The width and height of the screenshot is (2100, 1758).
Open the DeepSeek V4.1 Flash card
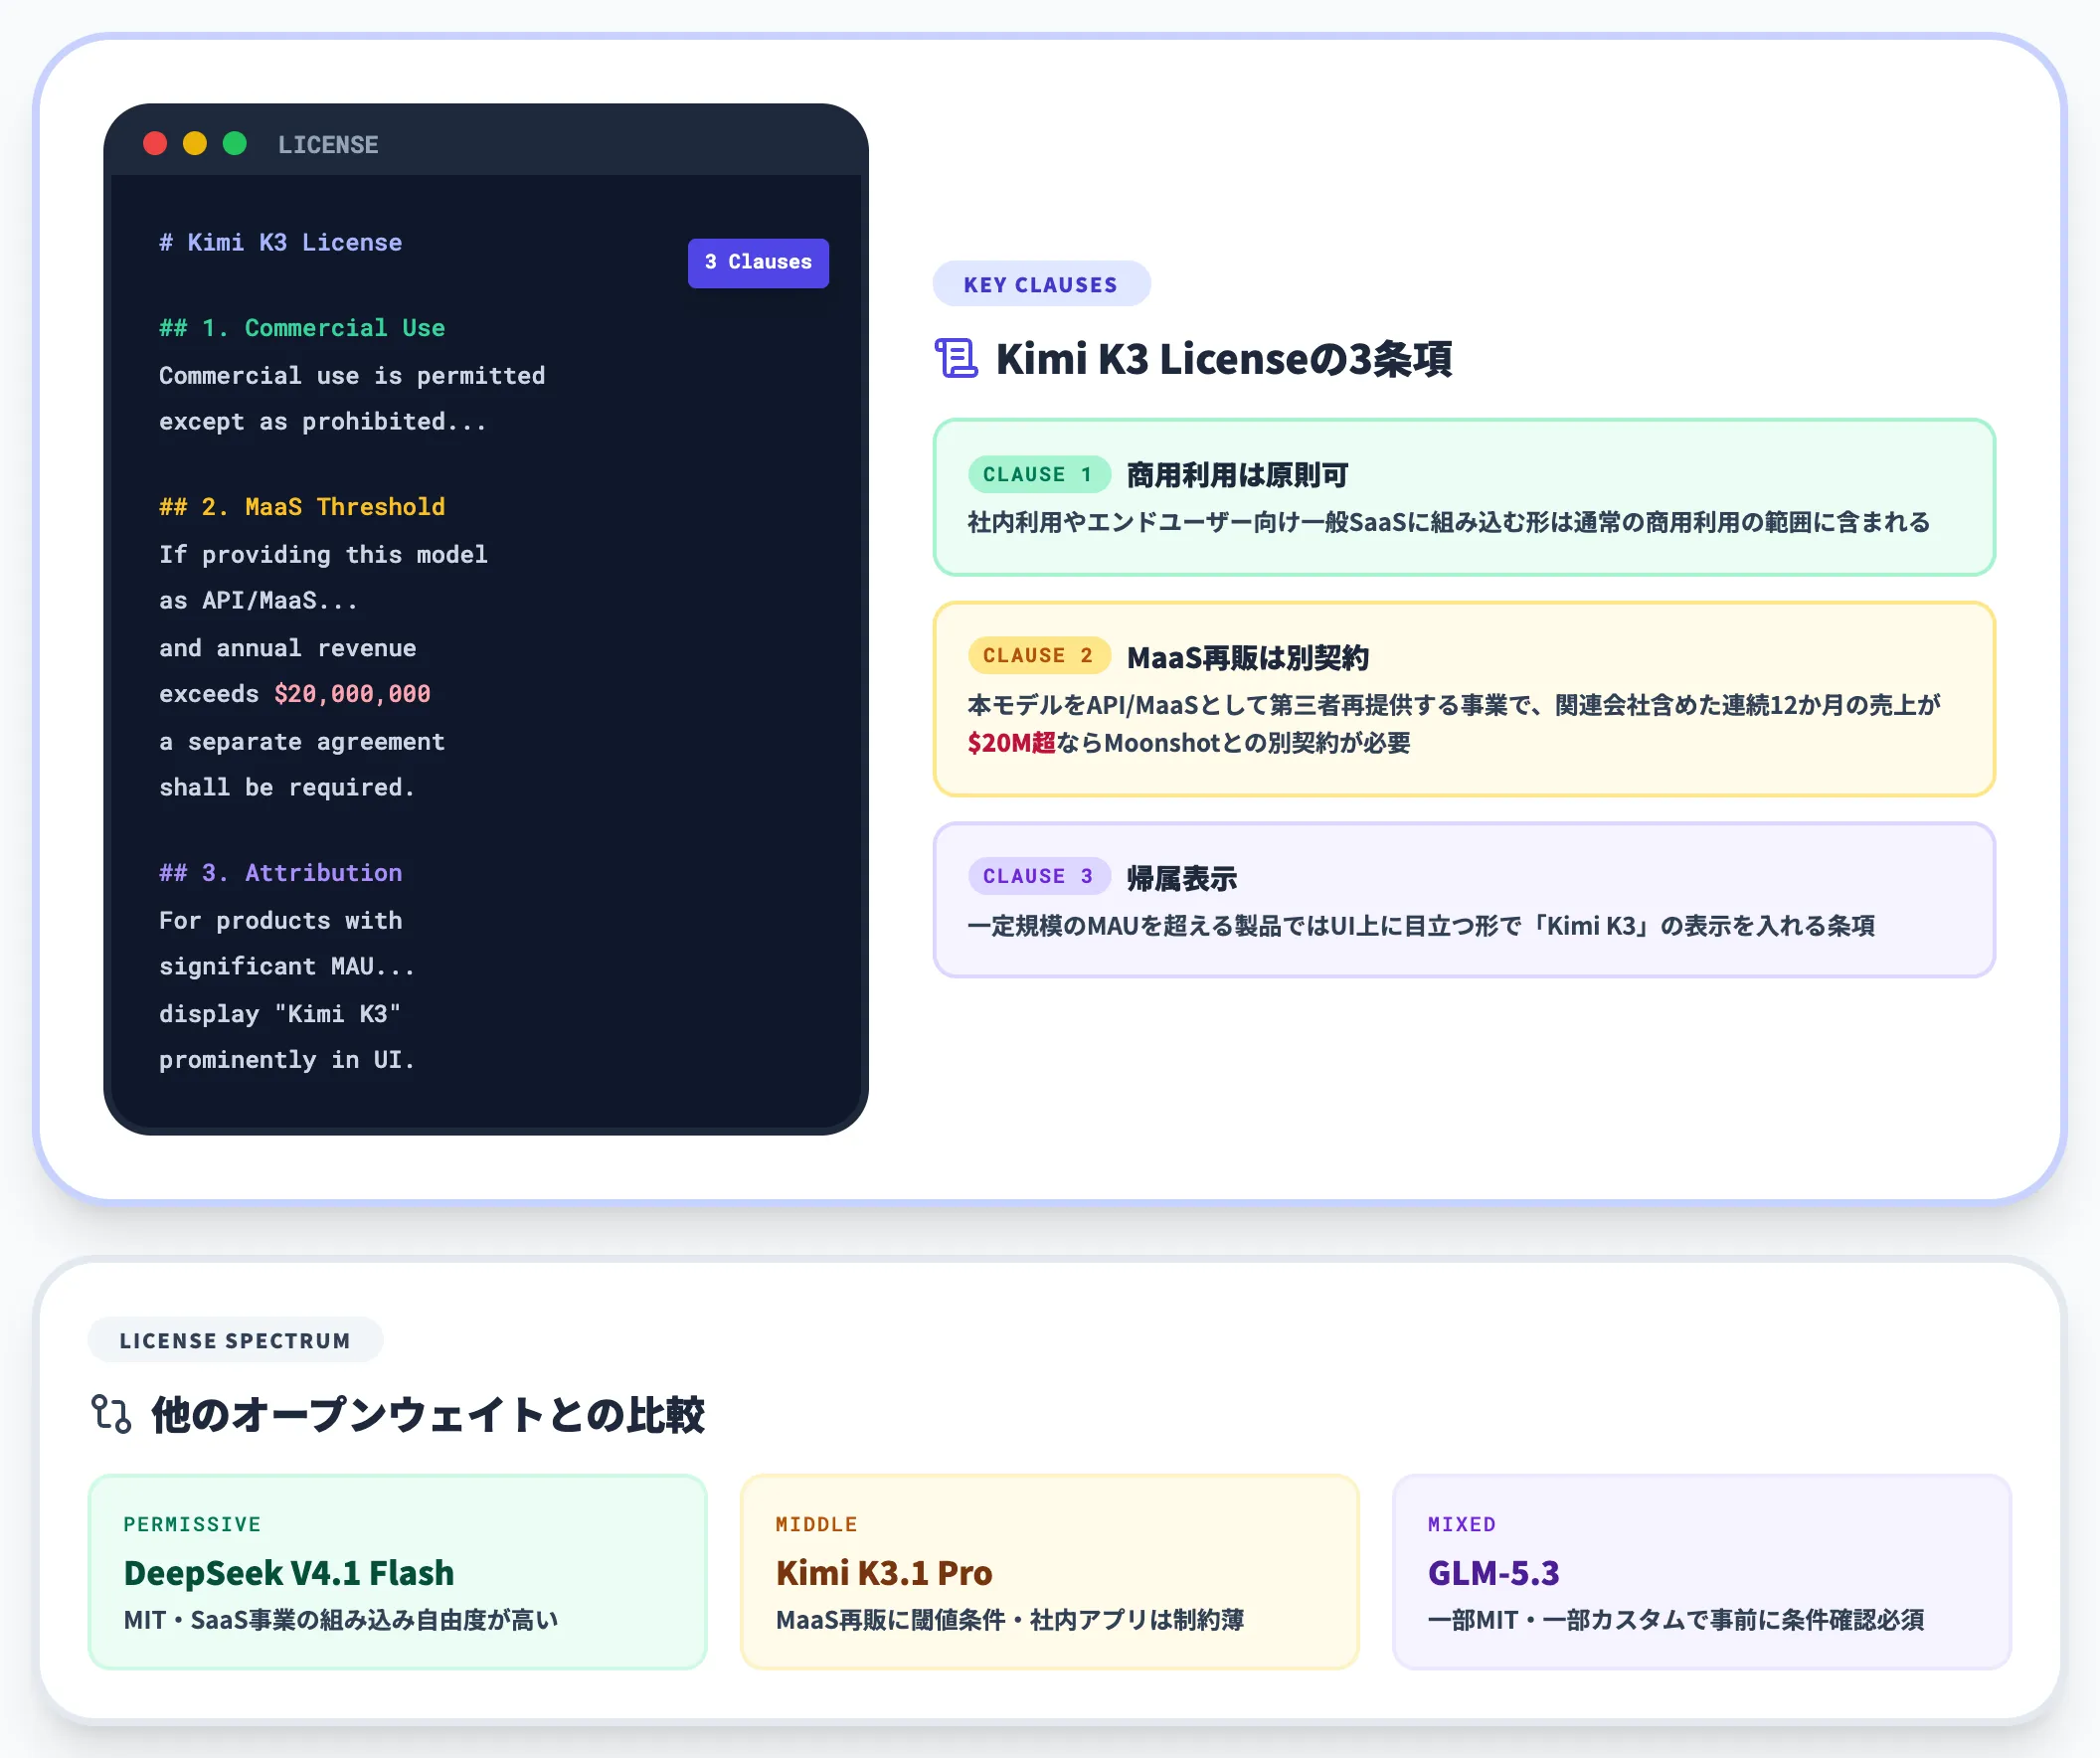pos(398,1572)
